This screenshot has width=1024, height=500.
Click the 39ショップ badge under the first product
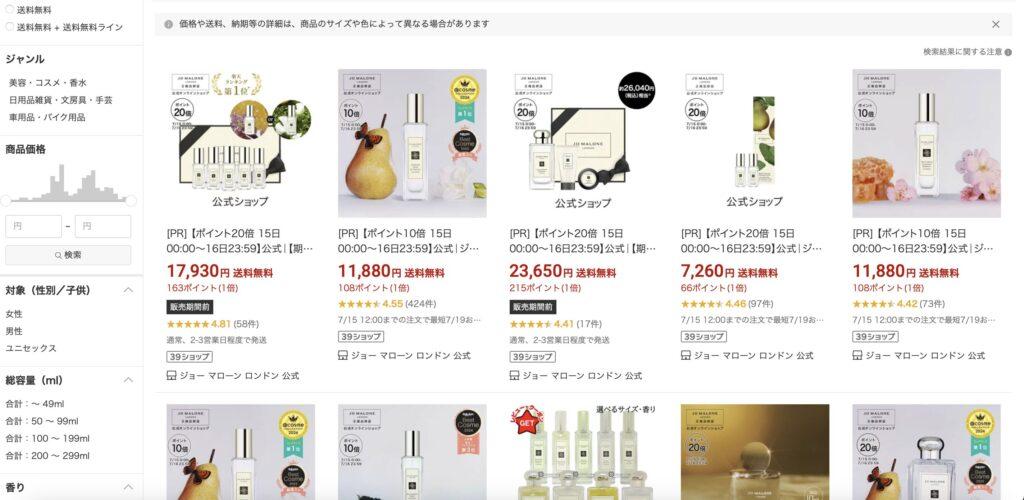[189, 357]
